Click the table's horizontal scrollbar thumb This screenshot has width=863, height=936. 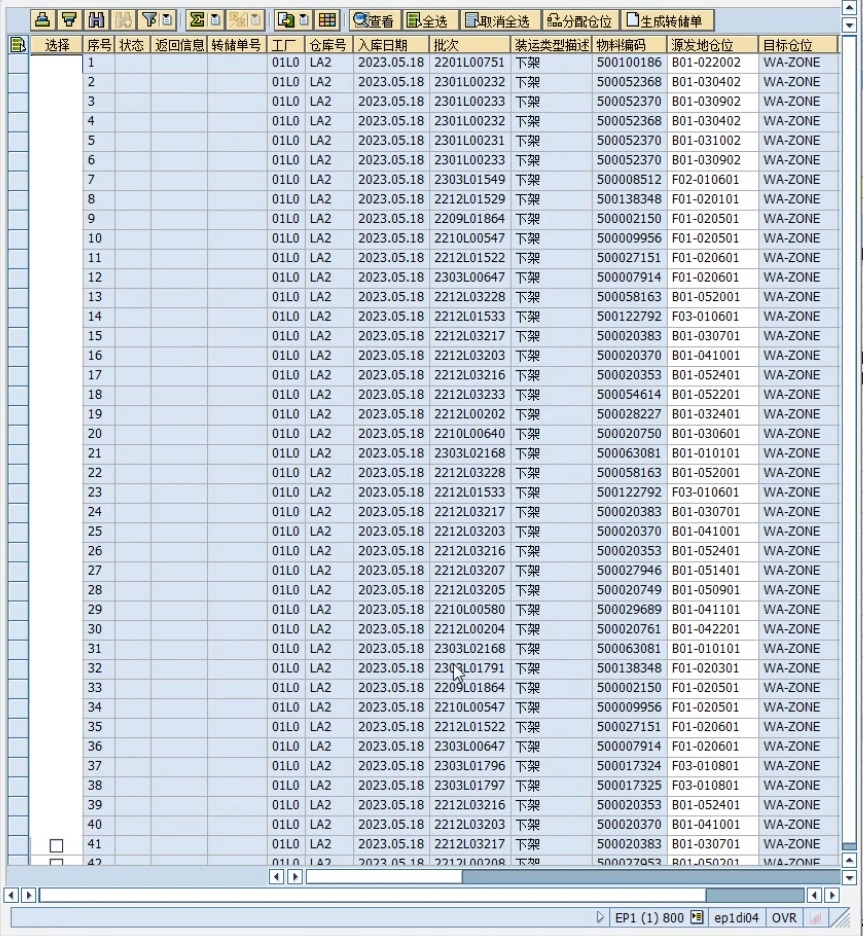[x=384, y=876]
